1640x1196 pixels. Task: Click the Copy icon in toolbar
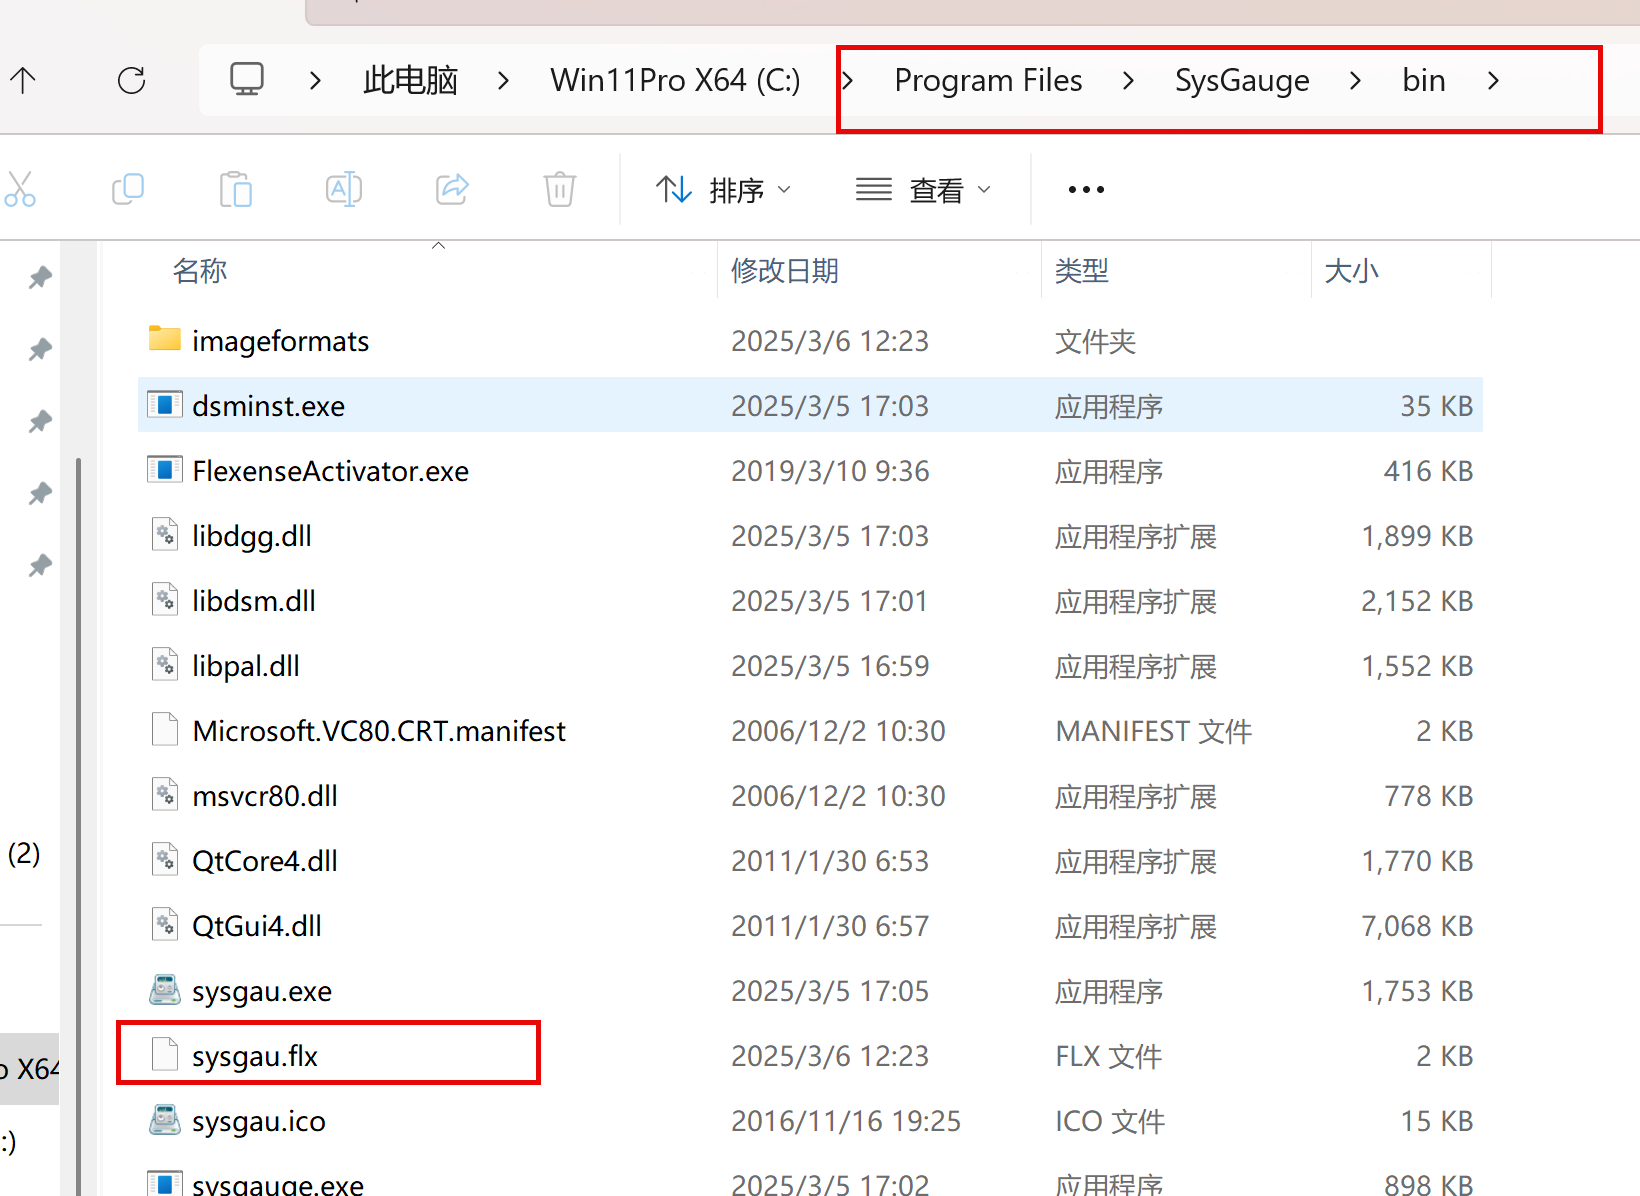(128, 189)
